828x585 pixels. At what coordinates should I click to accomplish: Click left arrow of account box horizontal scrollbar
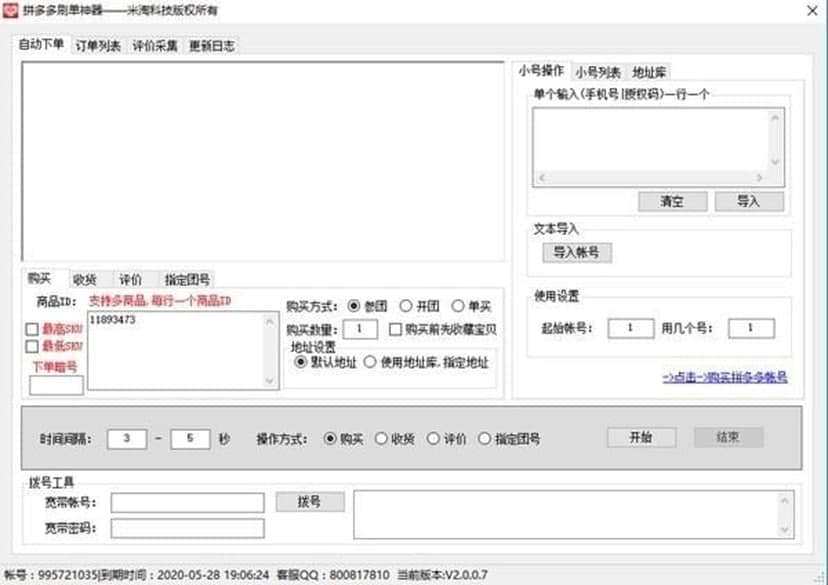tap(541, 178)
